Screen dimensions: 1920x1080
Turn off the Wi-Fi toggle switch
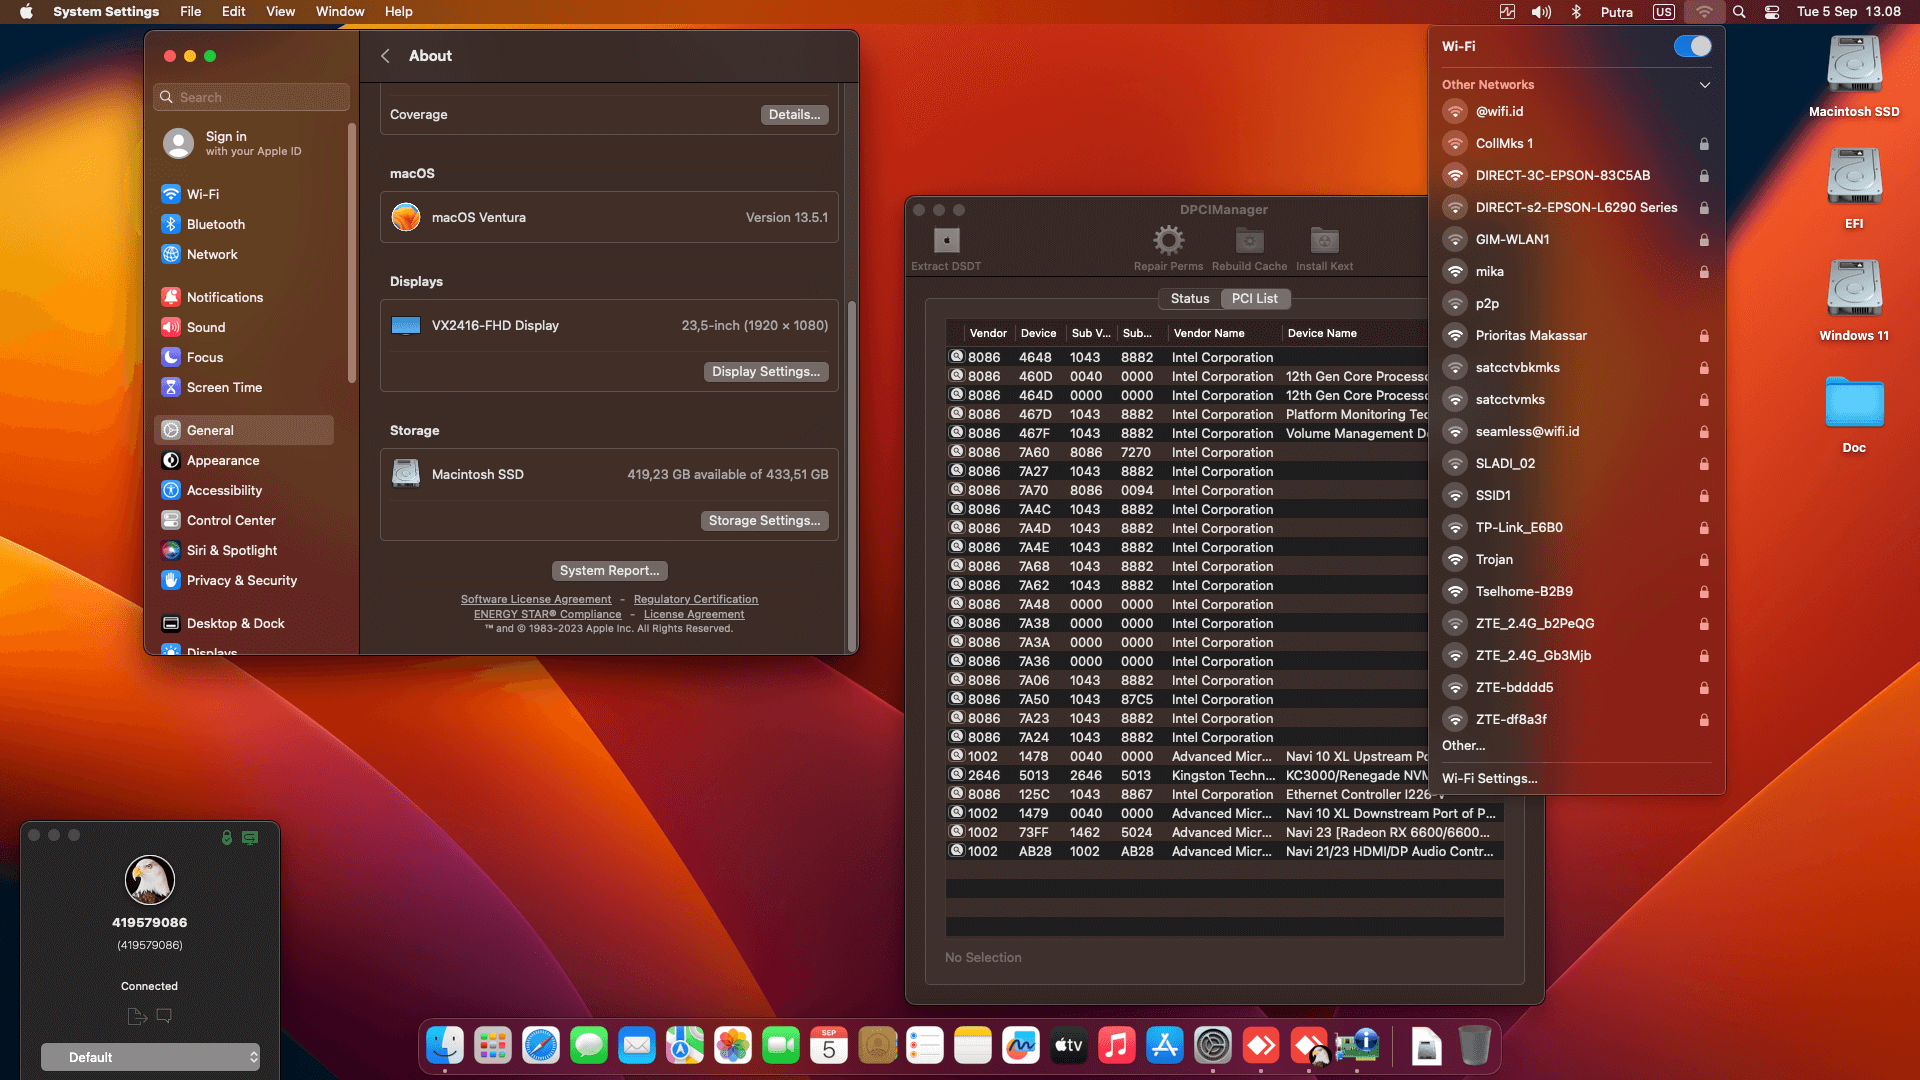click(1692, 46)
